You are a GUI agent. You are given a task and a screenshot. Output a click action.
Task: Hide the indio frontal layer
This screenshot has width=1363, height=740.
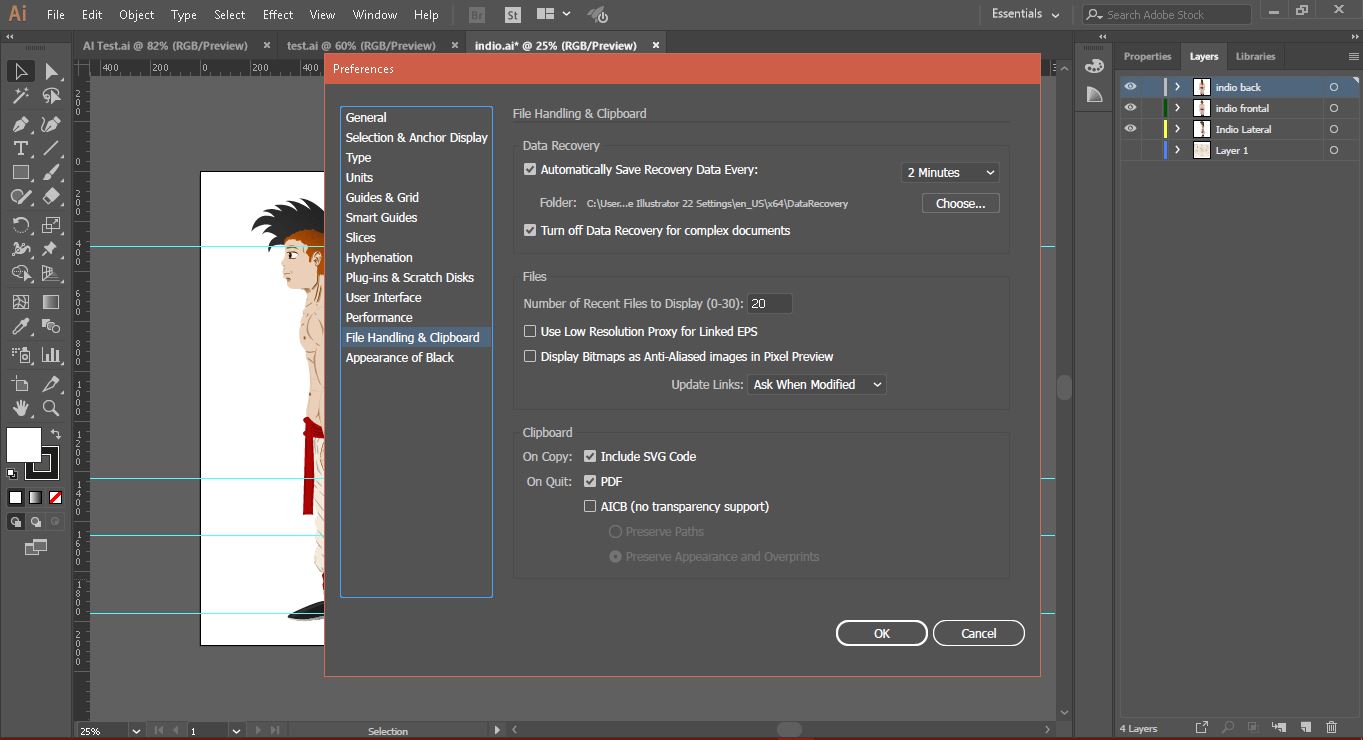1131,108
